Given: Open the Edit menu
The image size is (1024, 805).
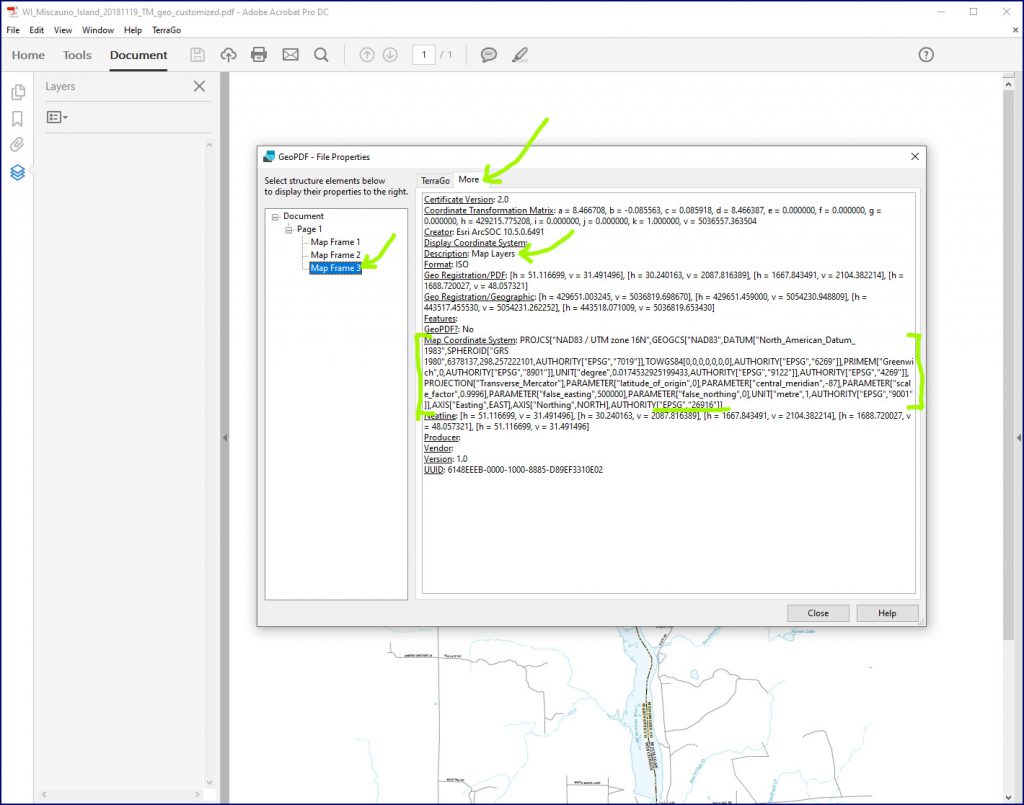Looking at the screenshot, I should pyautogui.click(x=37, y=30).
